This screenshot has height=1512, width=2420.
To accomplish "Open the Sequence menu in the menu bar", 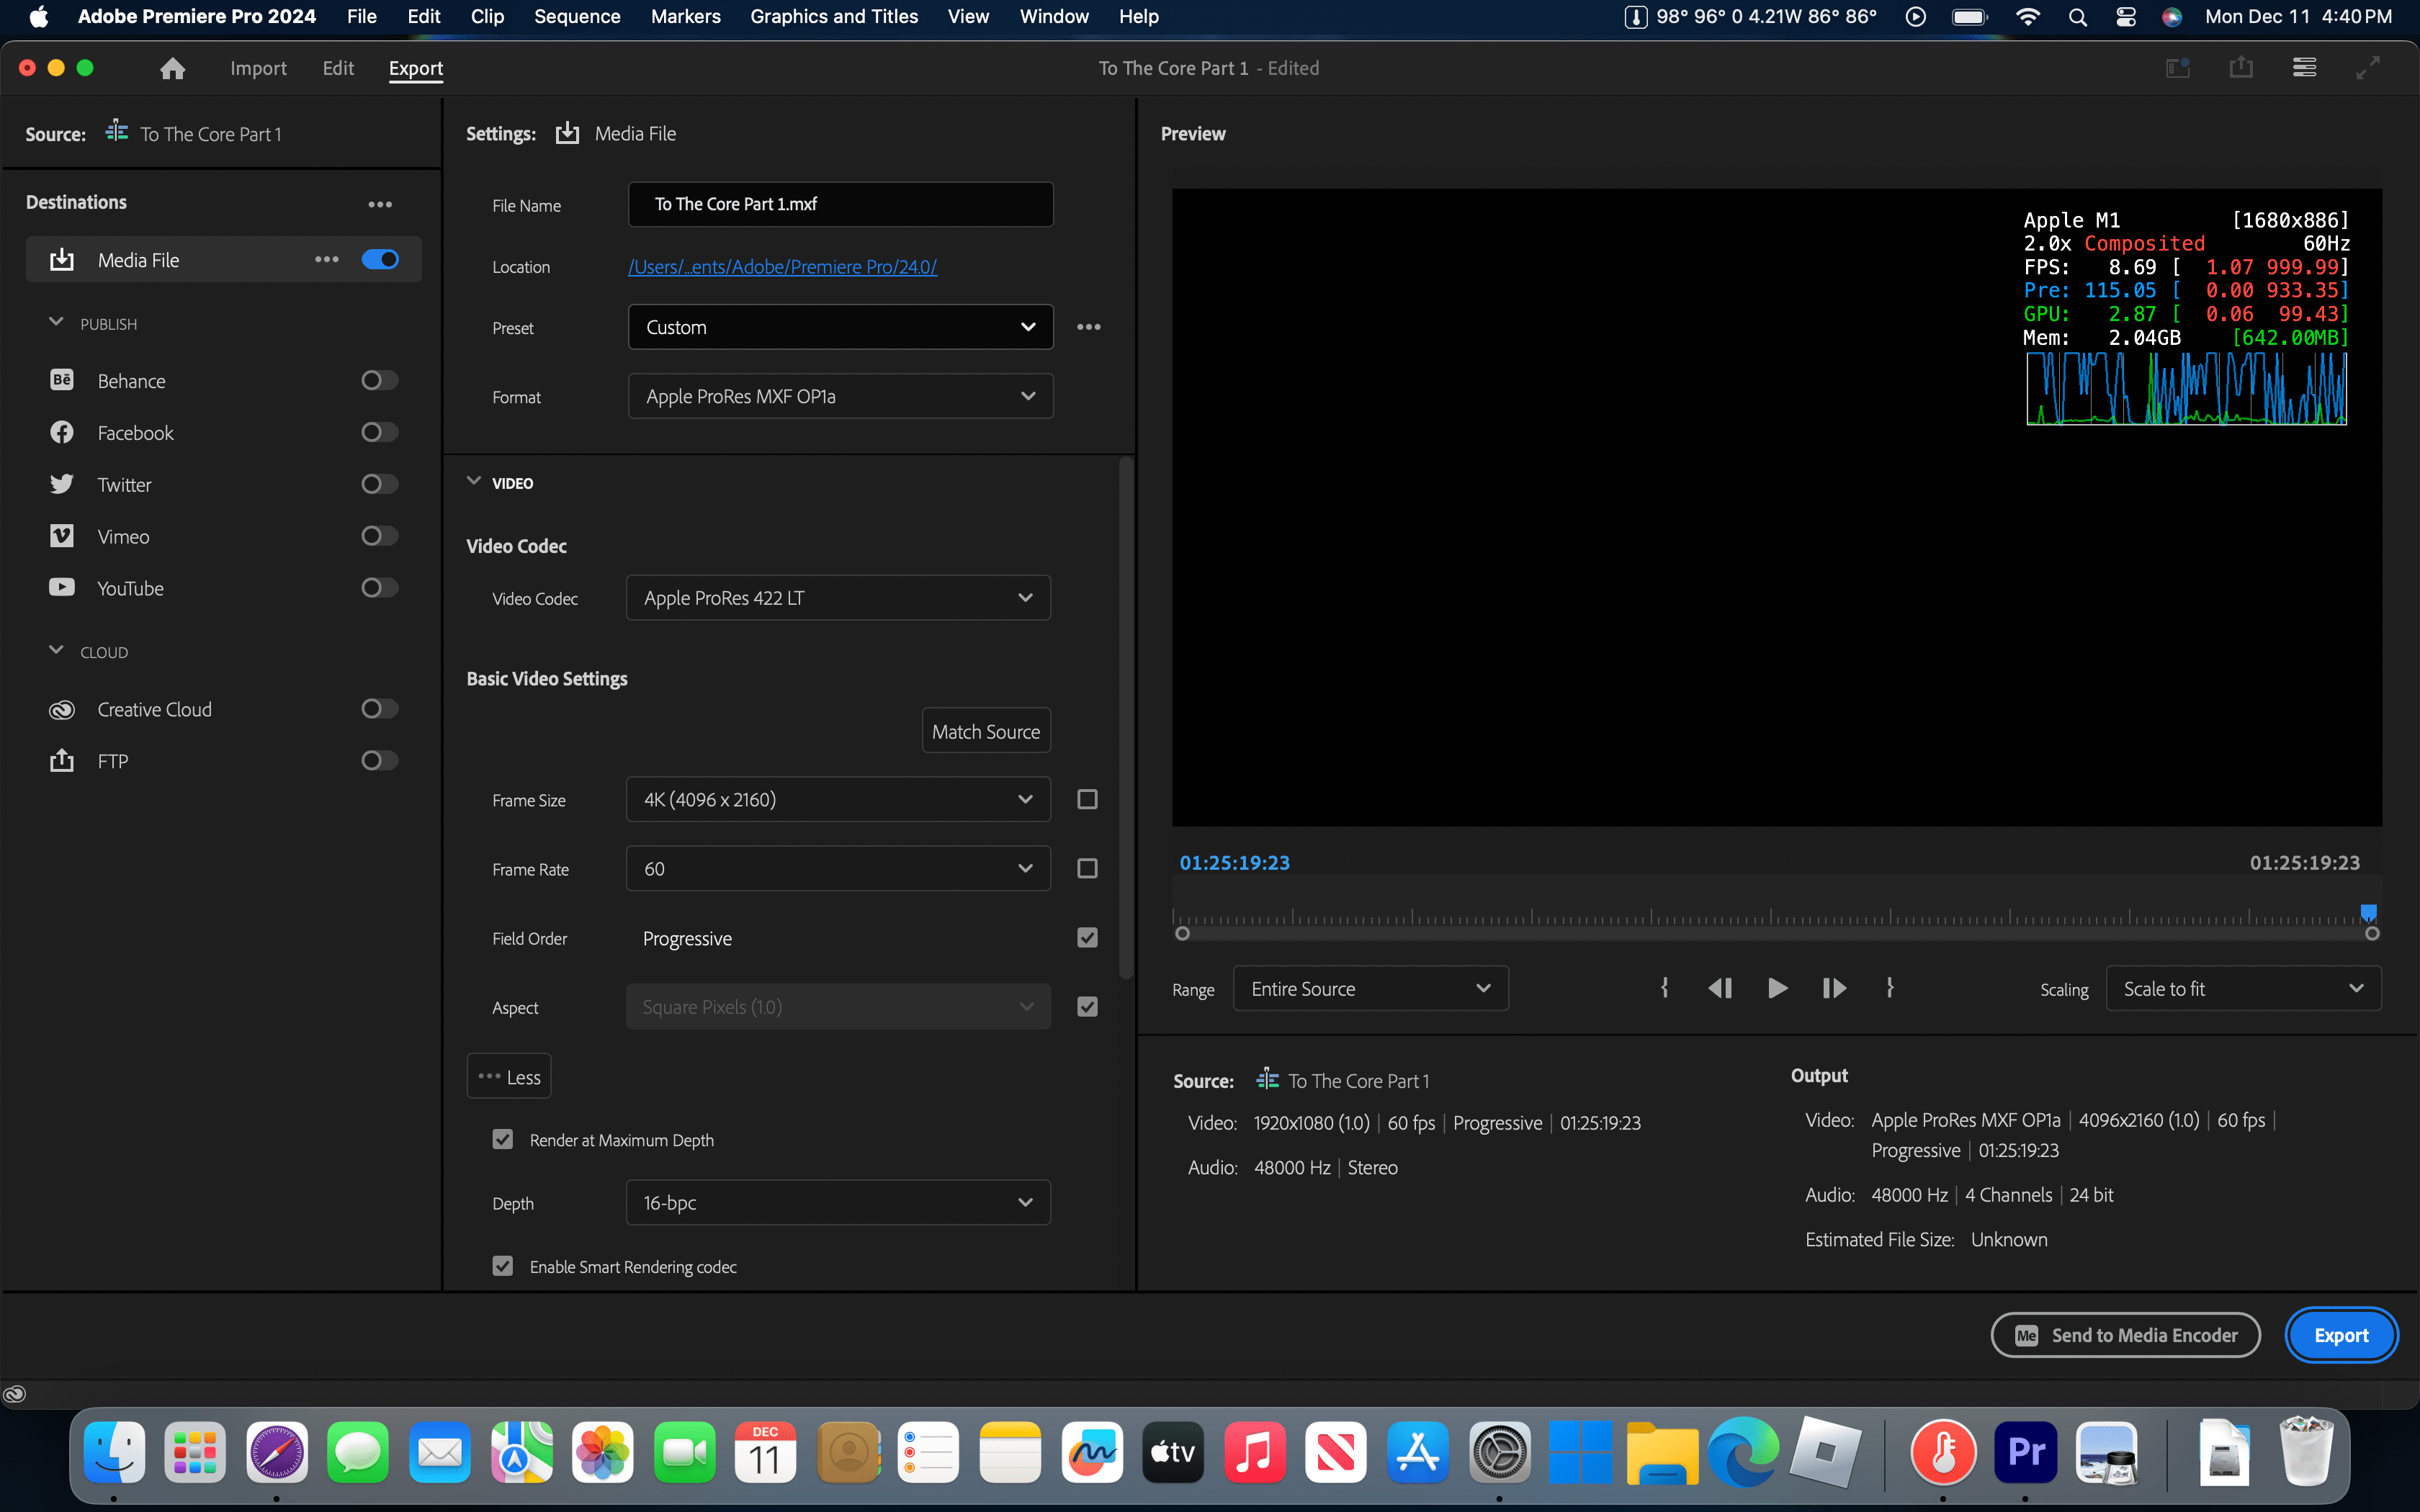I will pyautogui.click(x=577, y=16).
